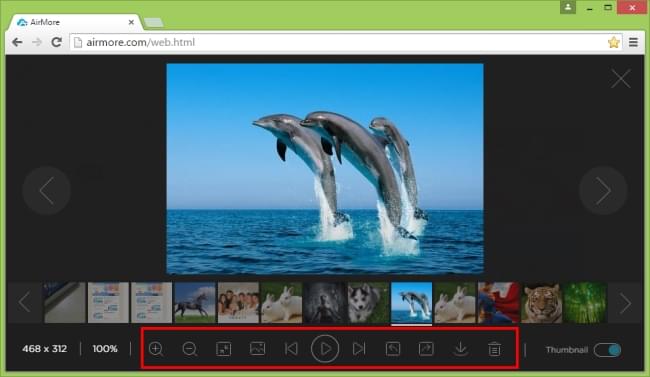Click the actual-size image icon
650x377 pixels.
coord(257,348)
